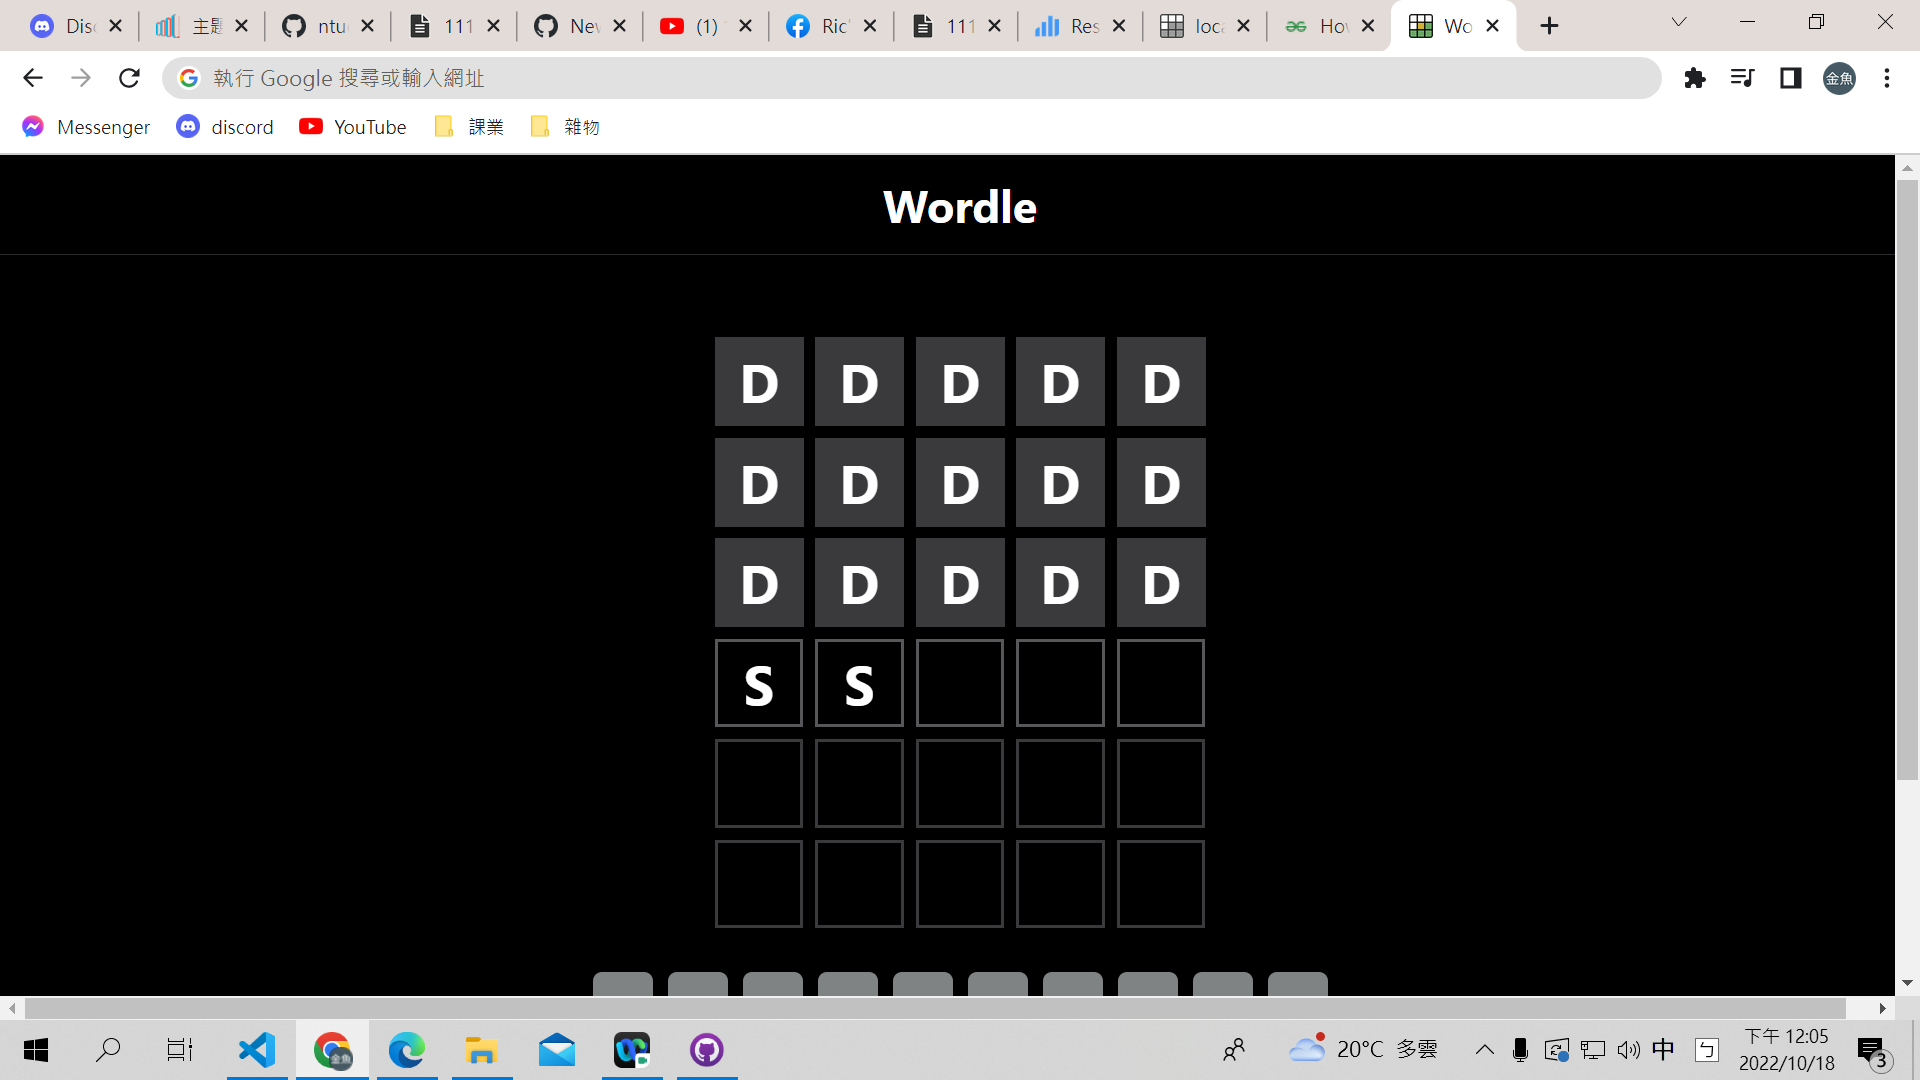Click the microphone tray icon
Image resolution: width=1920 pixels, height=1080 pixels.
coord(1520,1050)
